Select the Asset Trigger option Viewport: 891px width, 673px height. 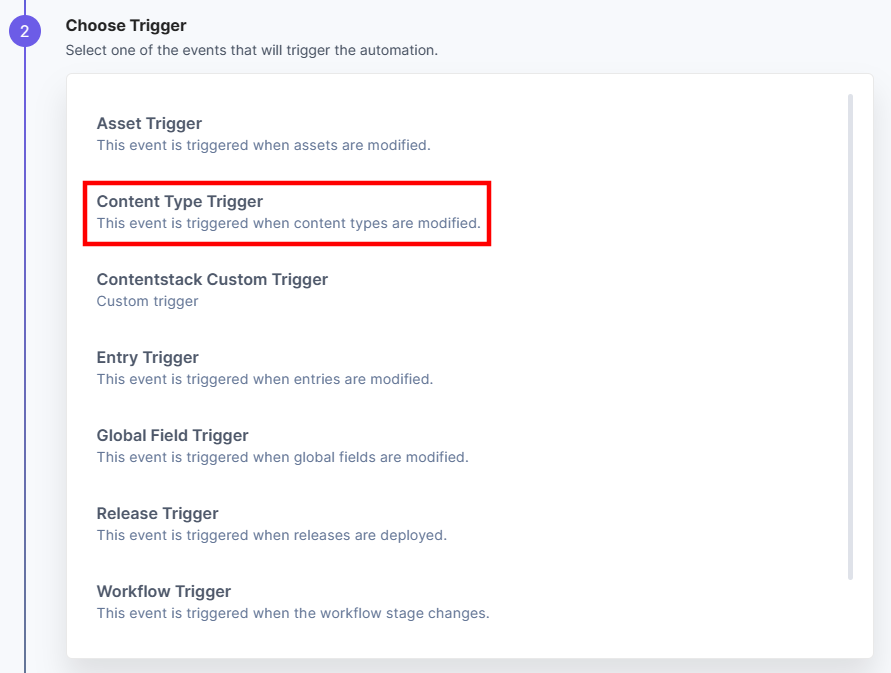tap(263, 134)
